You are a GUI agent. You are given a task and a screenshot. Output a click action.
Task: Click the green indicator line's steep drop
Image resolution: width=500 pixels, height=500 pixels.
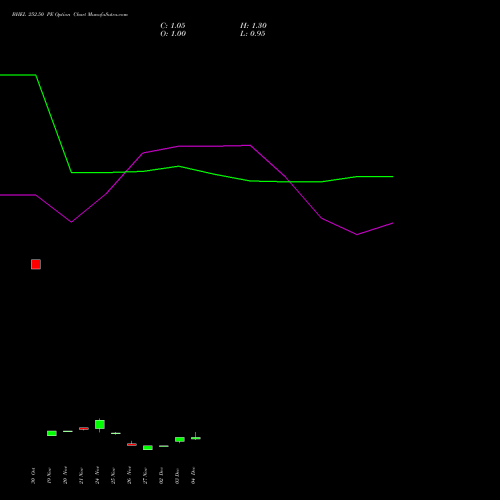pos(54,124)
